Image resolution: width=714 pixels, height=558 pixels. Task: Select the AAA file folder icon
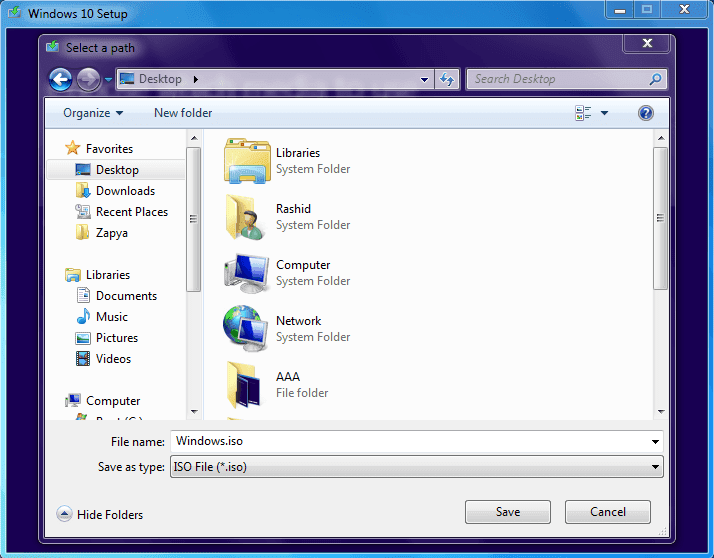(244, 384)
